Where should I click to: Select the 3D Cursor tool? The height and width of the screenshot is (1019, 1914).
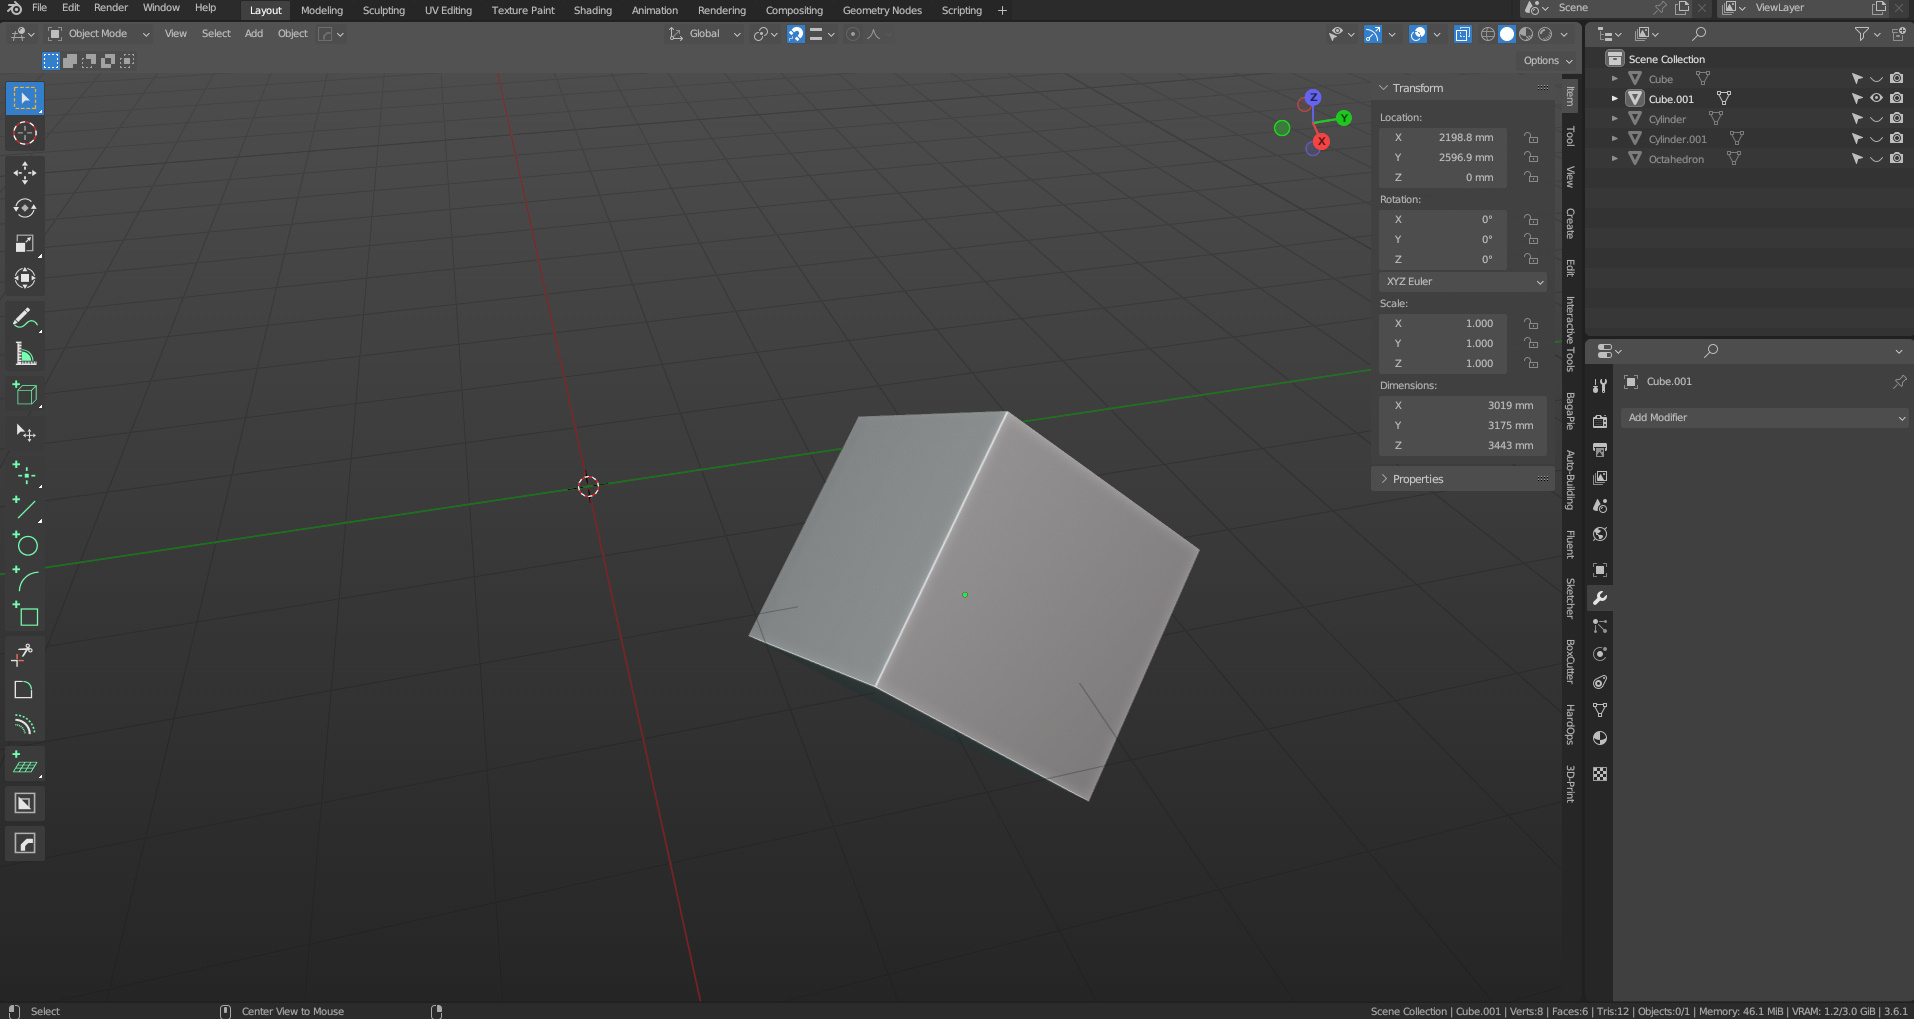tap(25, 133)
